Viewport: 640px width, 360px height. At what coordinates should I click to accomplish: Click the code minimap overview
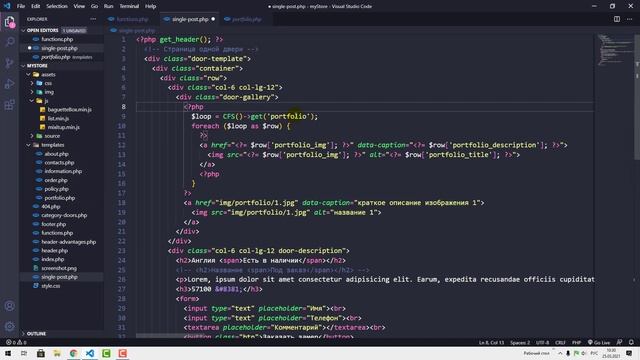coord(614,50)
